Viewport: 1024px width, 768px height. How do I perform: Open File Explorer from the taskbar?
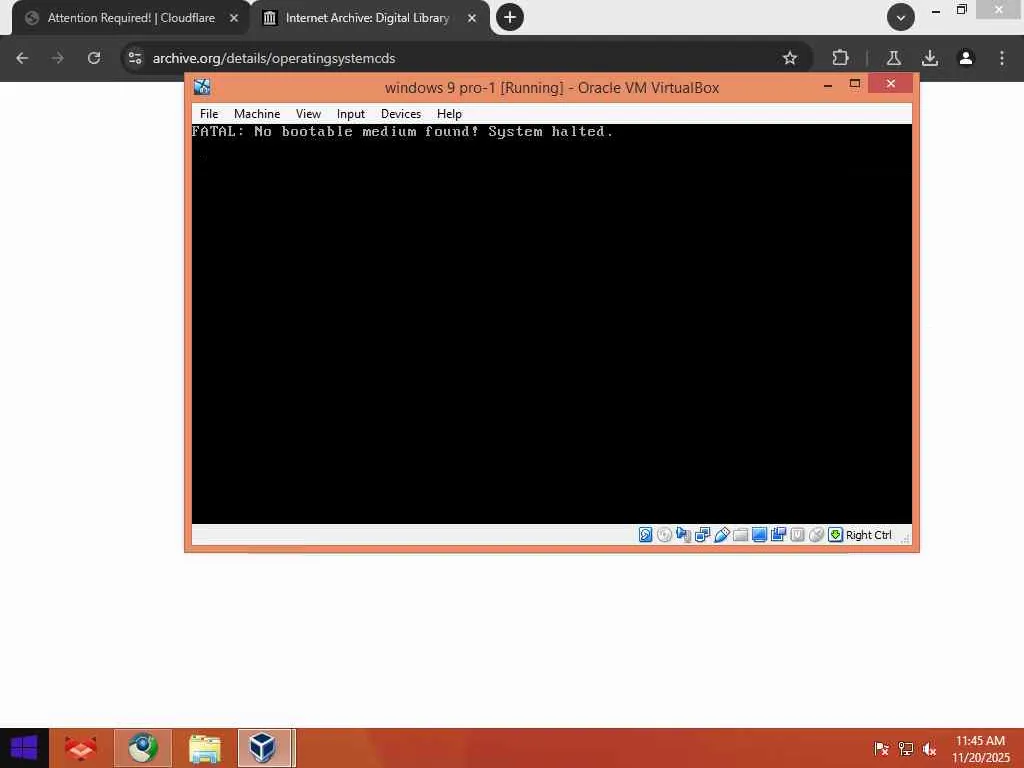tap(204, 748)
